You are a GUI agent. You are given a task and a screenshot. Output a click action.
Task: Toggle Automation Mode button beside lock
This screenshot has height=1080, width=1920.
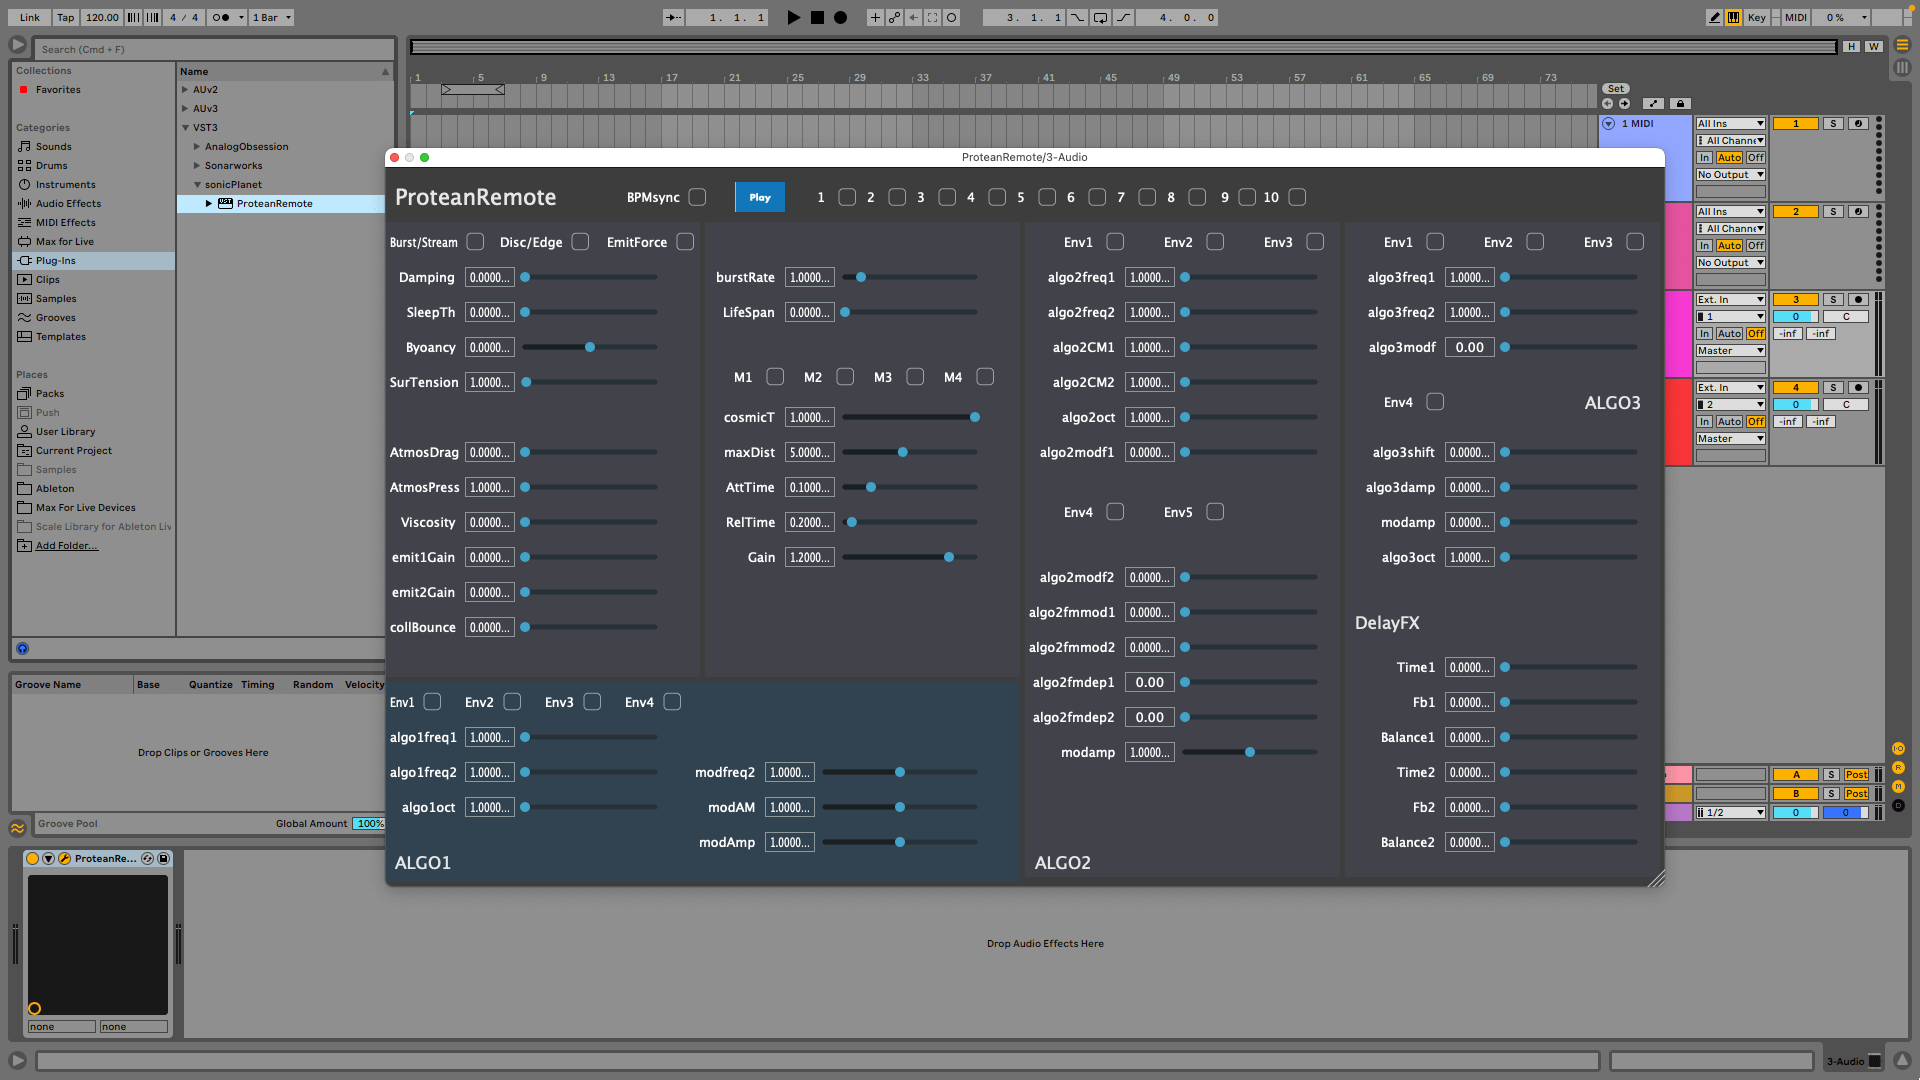pyautogui.click(x=1654, y=104)
